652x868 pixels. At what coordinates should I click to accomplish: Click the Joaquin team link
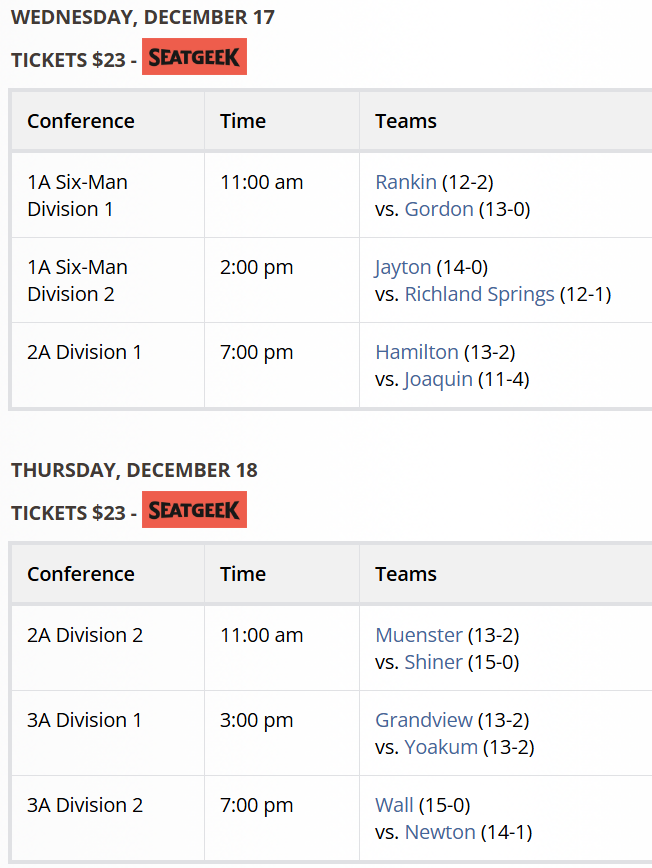point(438,379)
